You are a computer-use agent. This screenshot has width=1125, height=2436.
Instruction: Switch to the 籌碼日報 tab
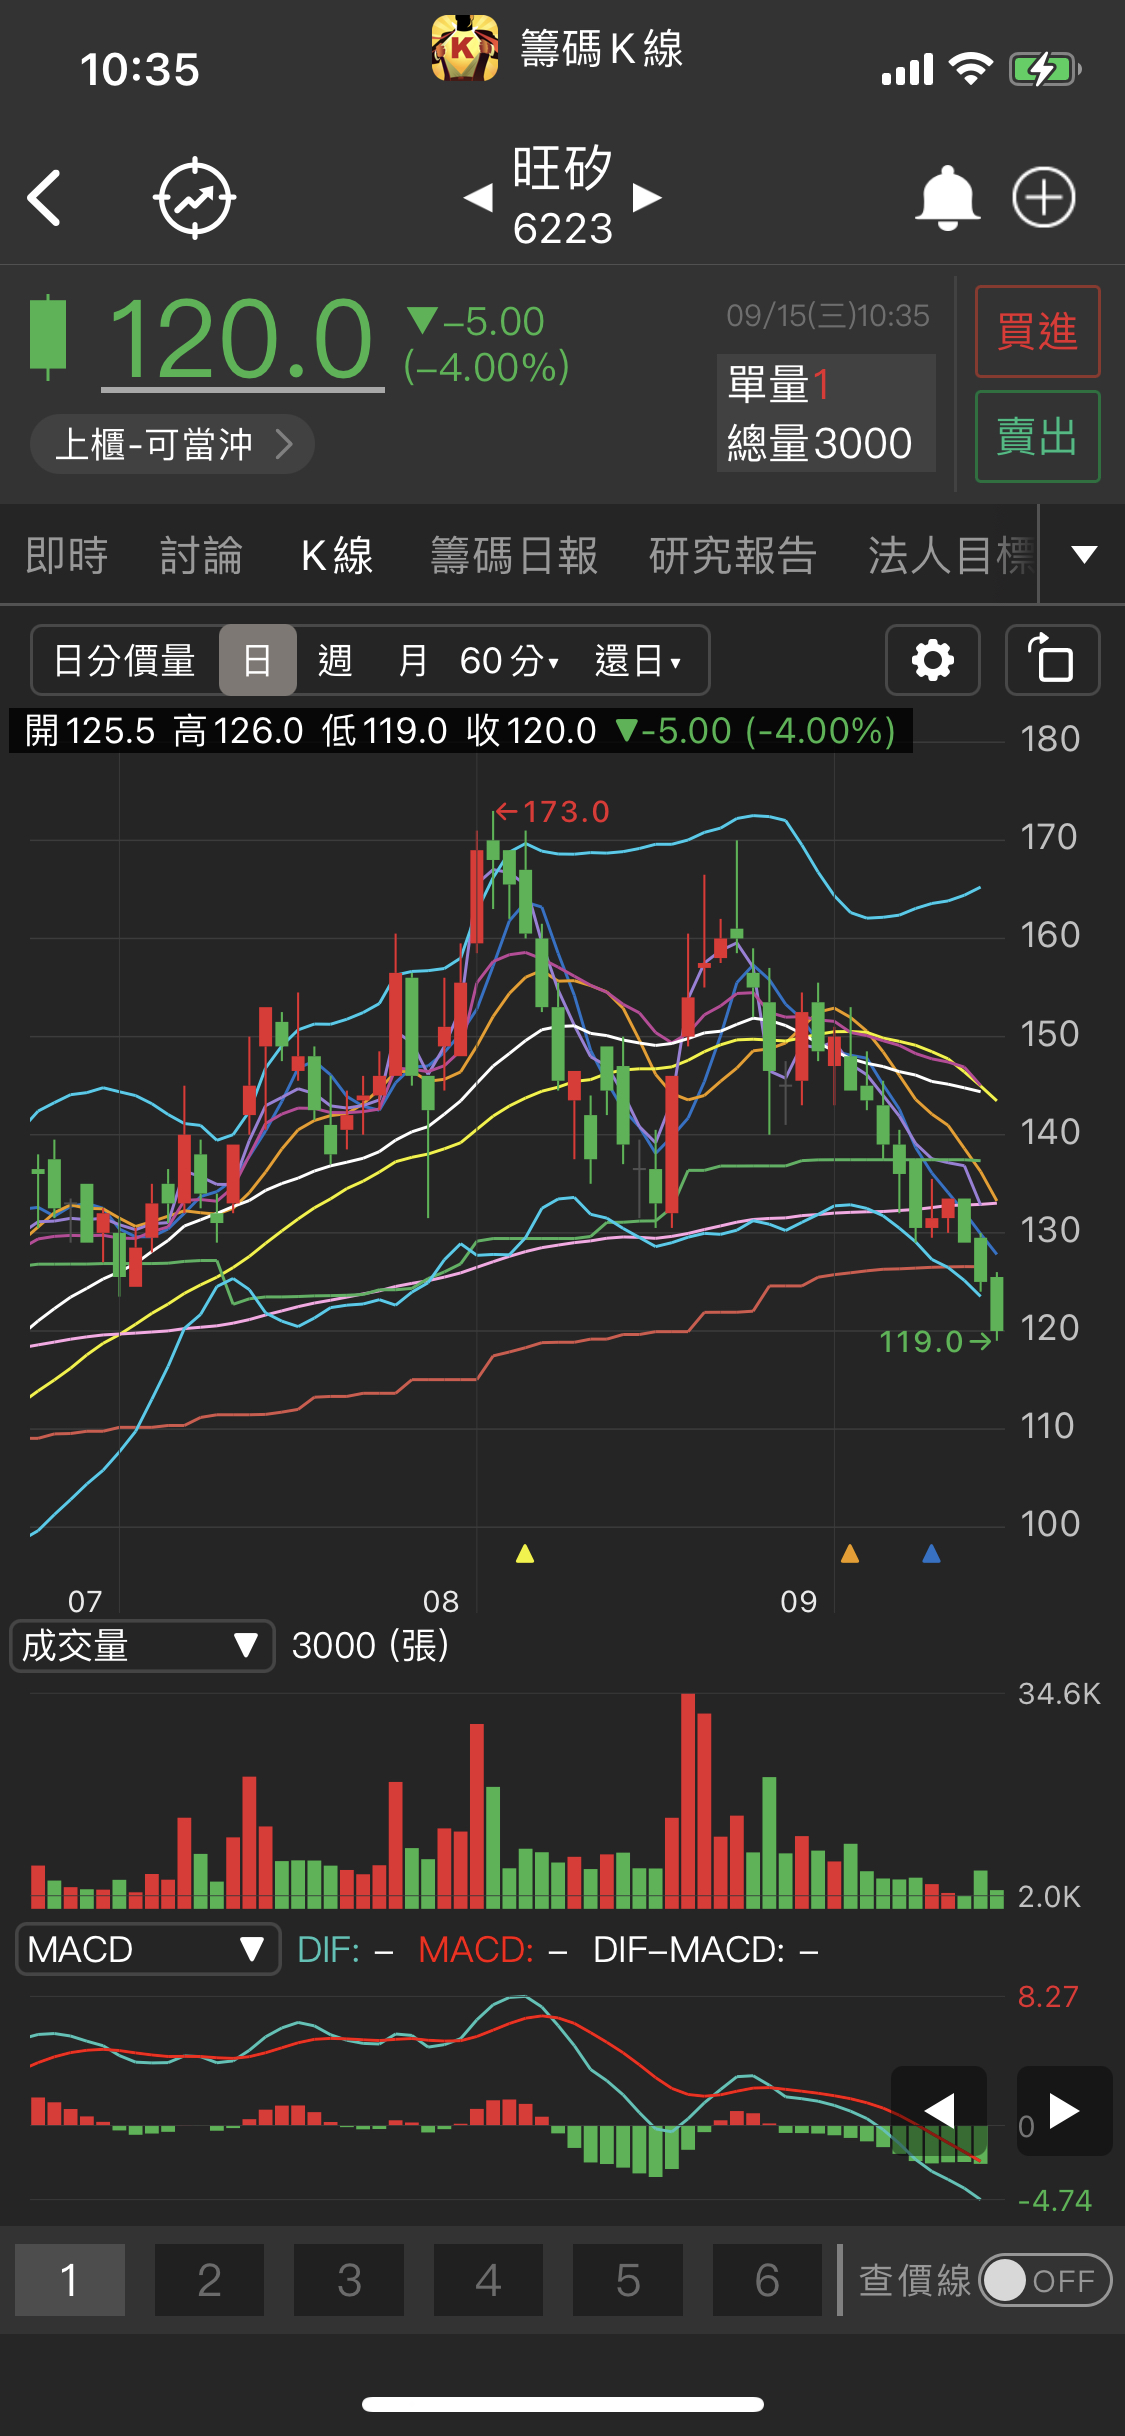[x=514, y=556]
